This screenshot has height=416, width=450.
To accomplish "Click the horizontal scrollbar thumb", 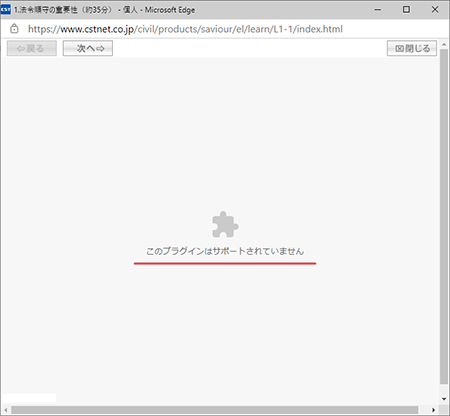I will [215, 410].
